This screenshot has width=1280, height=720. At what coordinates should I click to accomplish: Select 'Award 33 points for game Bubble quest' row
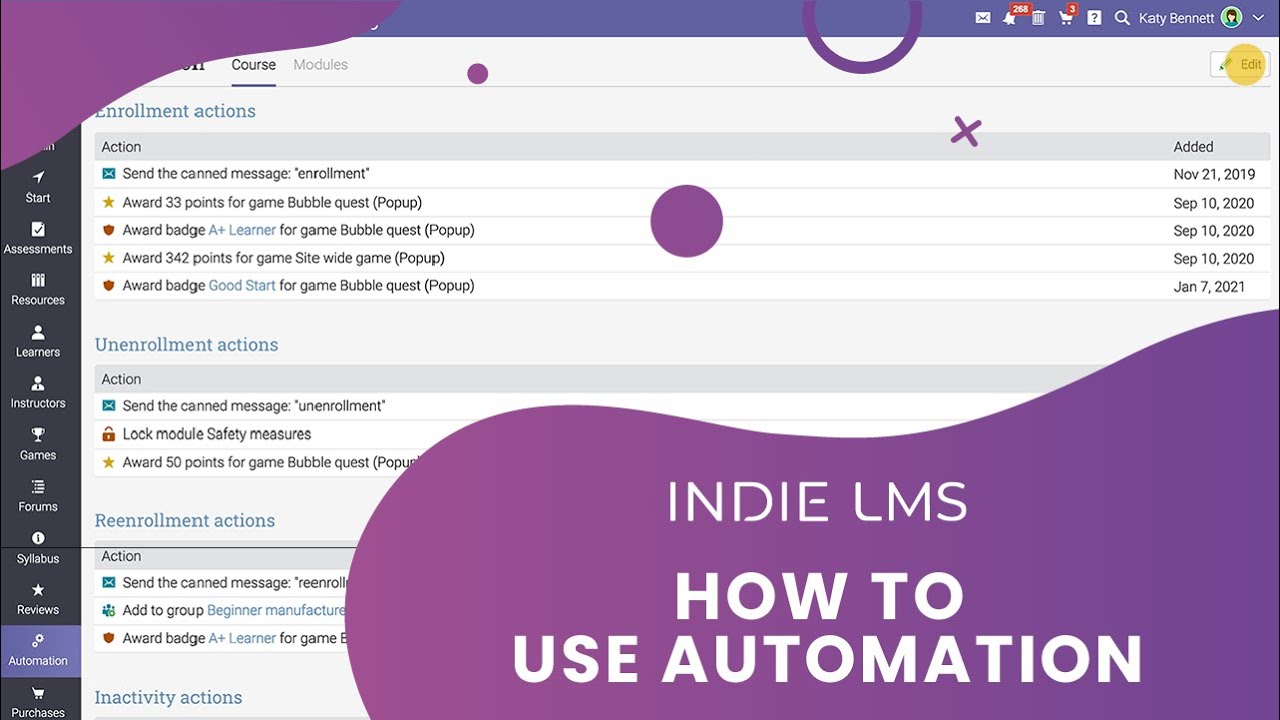pos(682,202)
